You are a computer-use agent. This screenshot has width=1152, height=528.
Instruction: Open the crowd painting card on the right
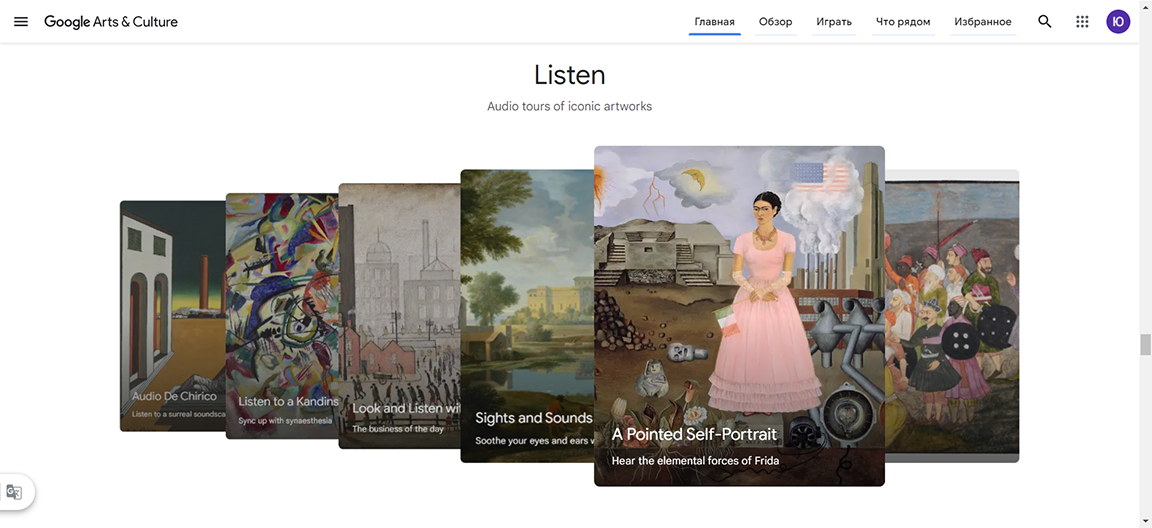point(951,316)
